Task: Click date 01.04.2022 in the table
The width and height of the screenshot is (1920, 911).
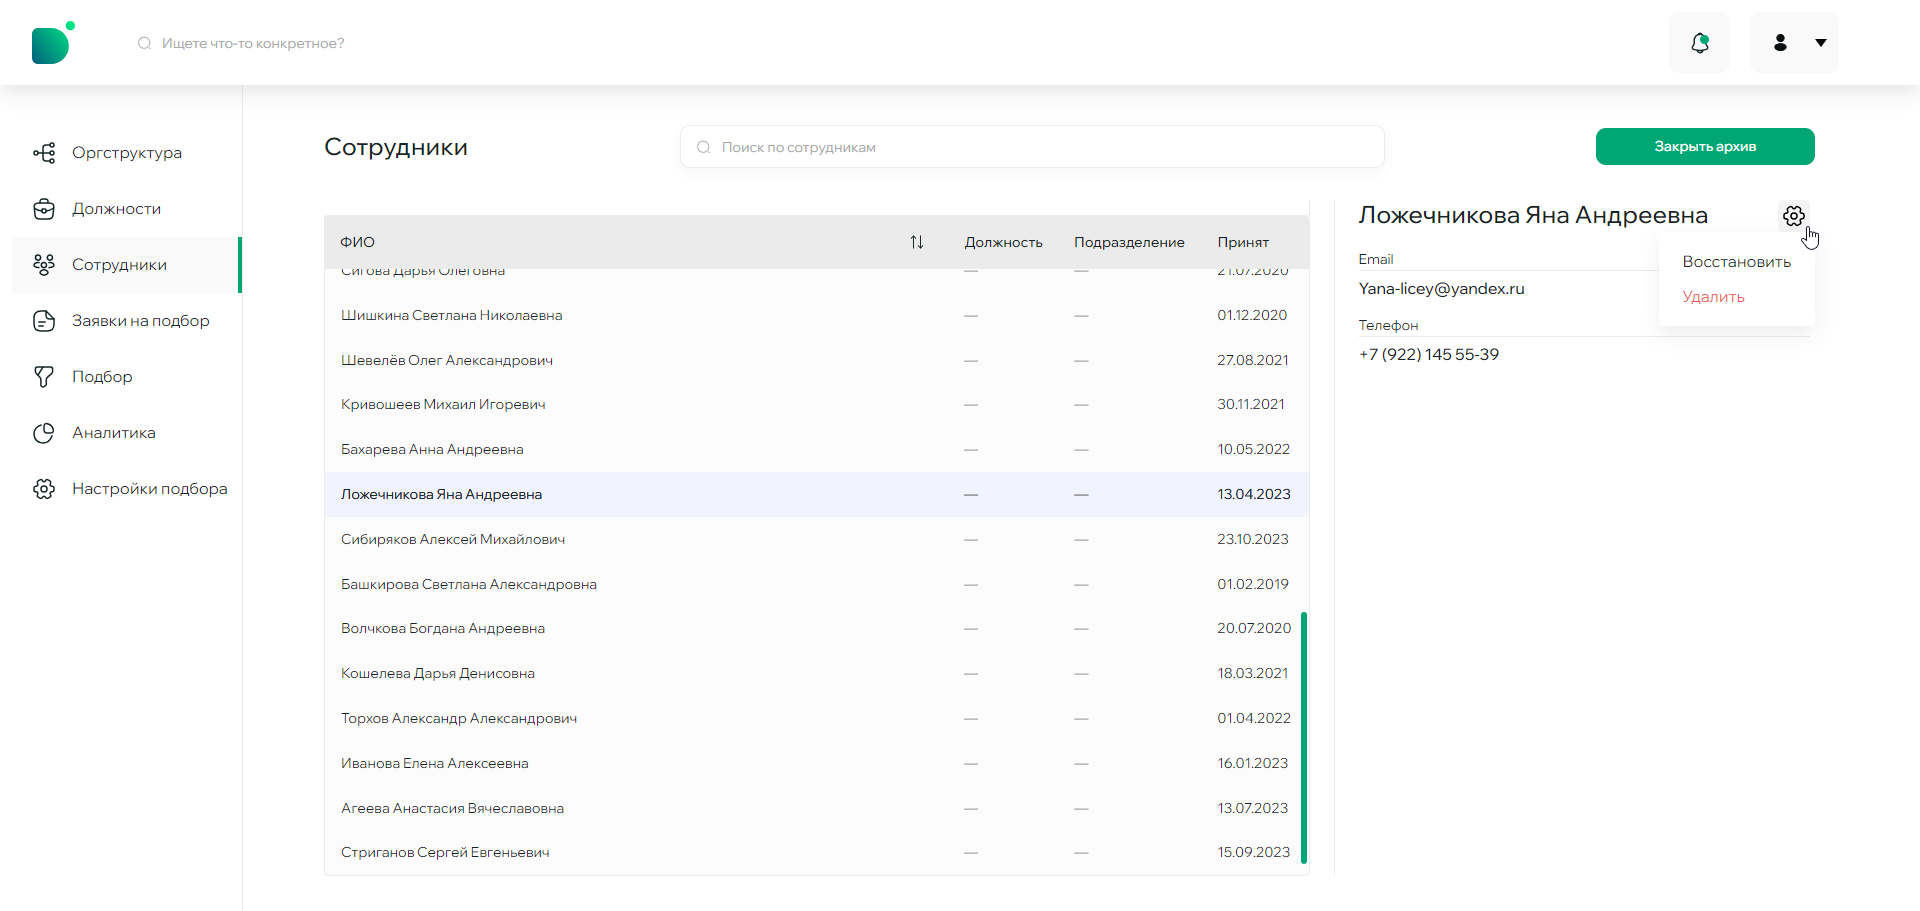Action: [x=1254, y=718]
